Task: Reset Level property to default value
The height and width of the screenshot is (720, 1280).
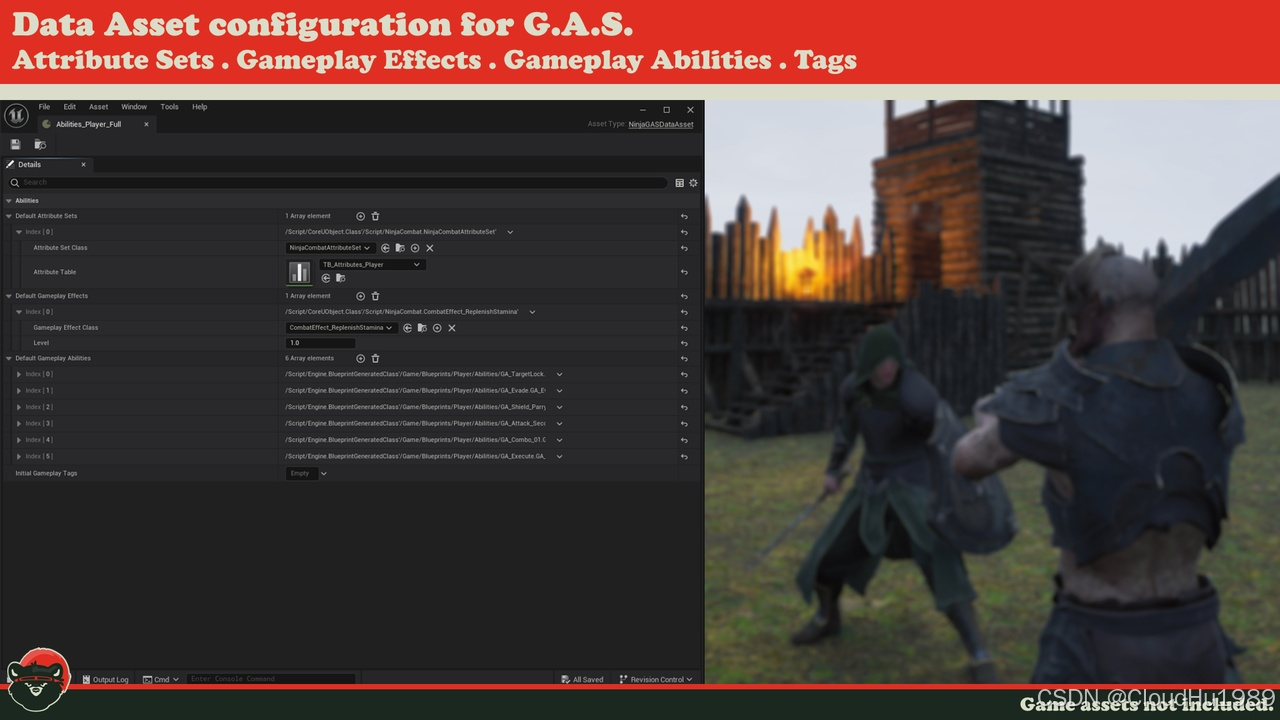Action: click(684, 343)
